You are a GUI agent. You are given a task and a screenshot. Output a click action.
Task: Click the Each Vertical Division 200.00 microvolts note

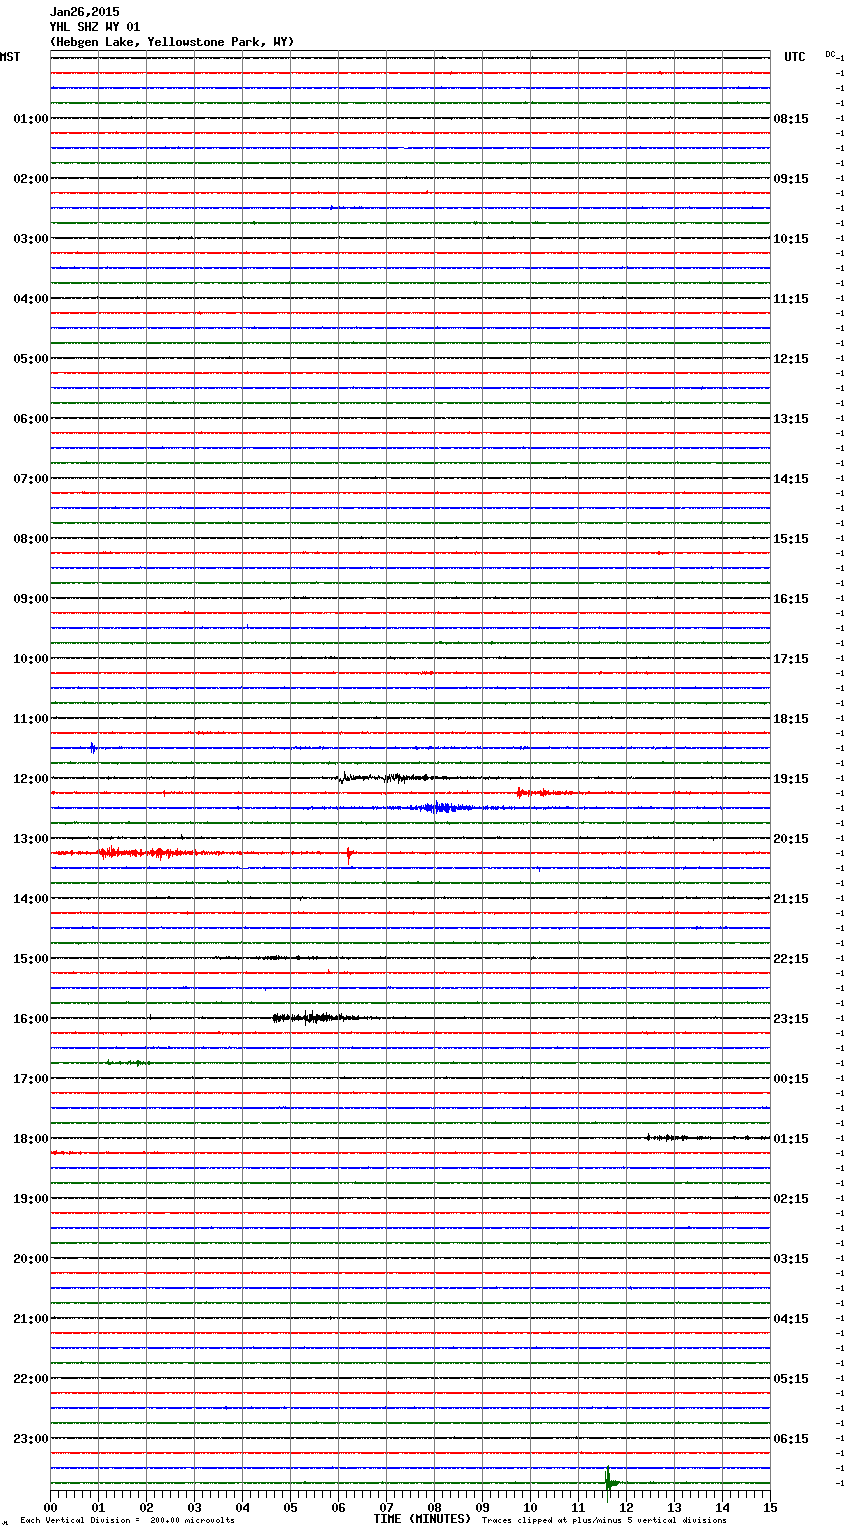[127, 1520]
